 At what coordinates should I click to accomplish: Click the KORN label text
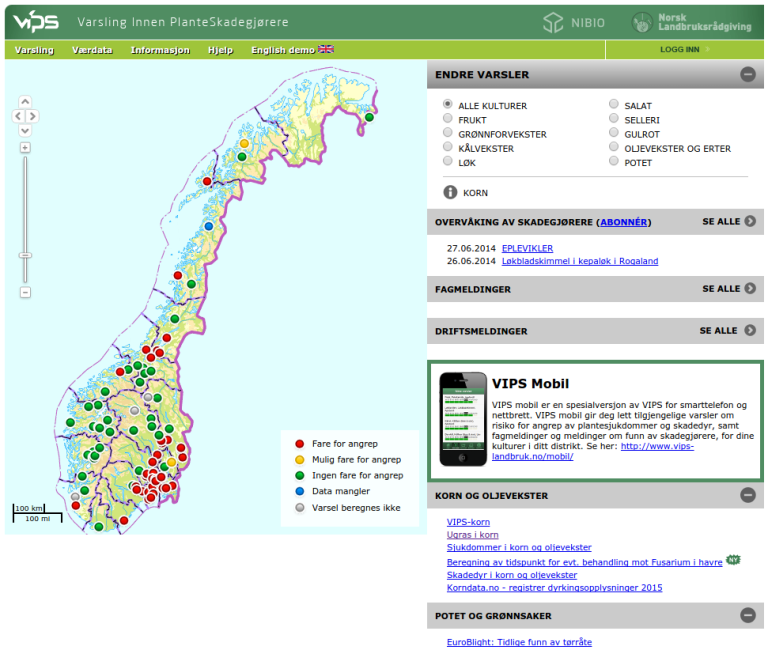[475, 193]
